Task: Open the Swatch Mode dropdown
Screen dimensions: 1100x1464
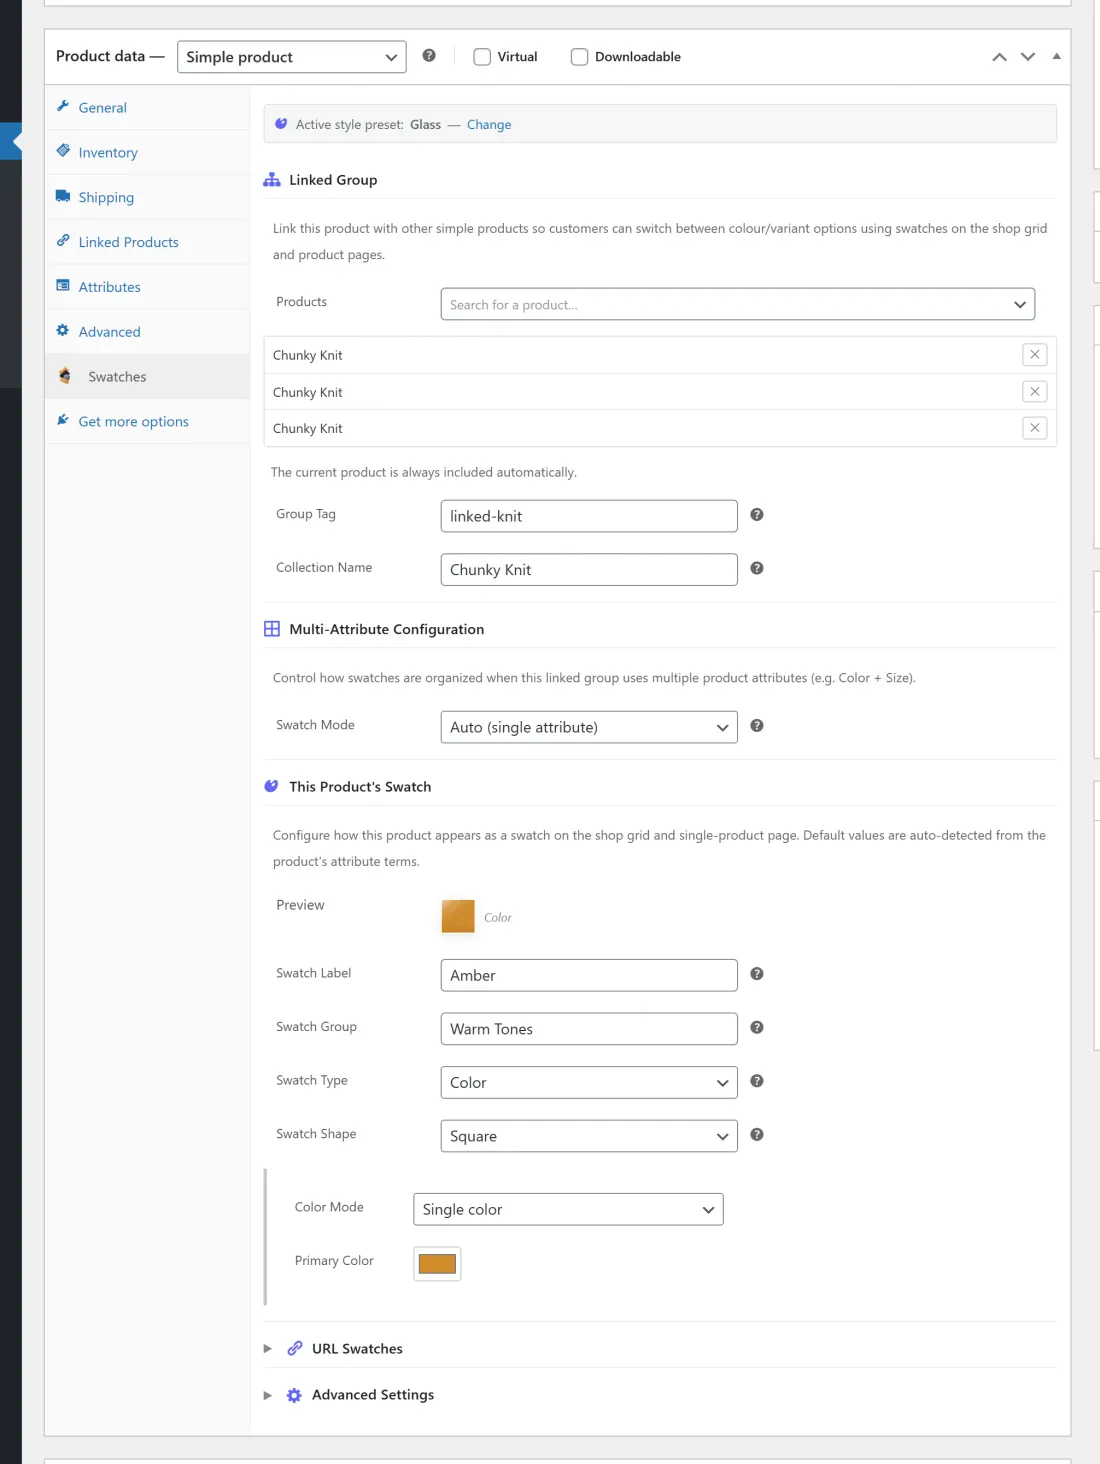Action: pyautogui.click(x=589, y=727)
